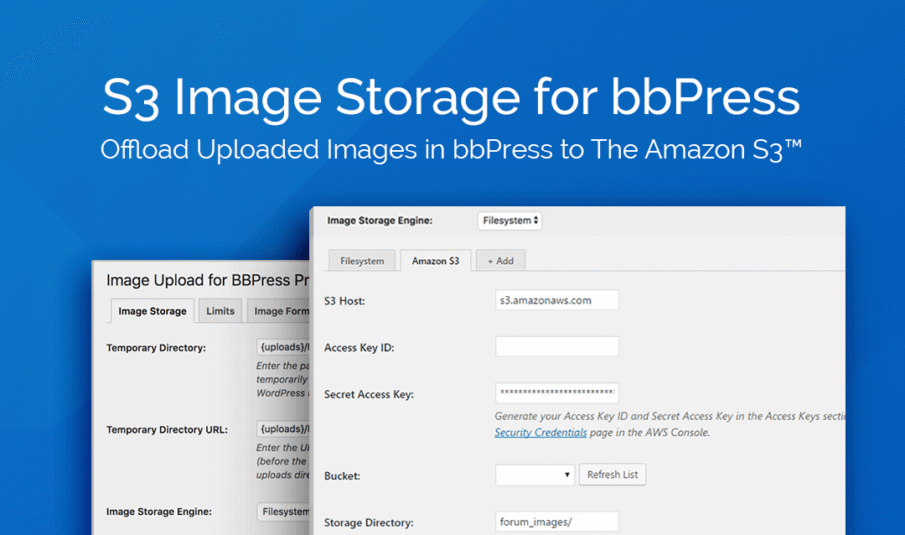Click the S3 Host input field
The height and width of the screenshot is (535, 905).
click(556, 300)
